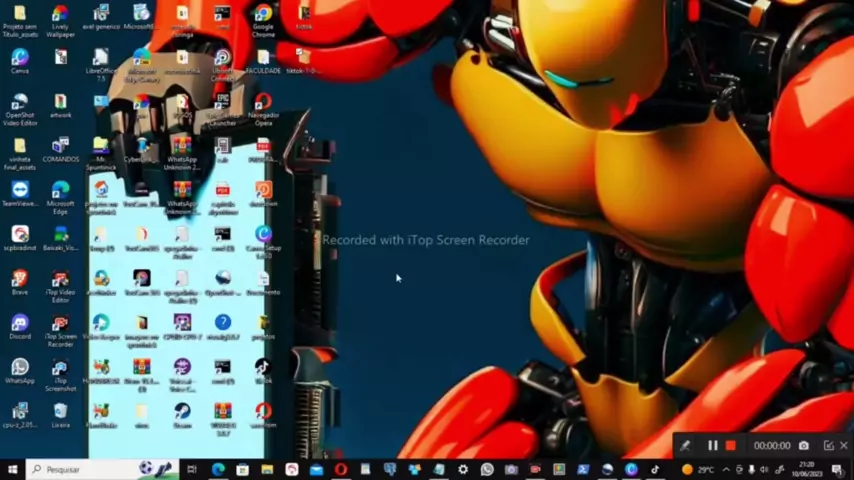
Task: Open Task View from the taskbar
Action: tap(192, 469)
